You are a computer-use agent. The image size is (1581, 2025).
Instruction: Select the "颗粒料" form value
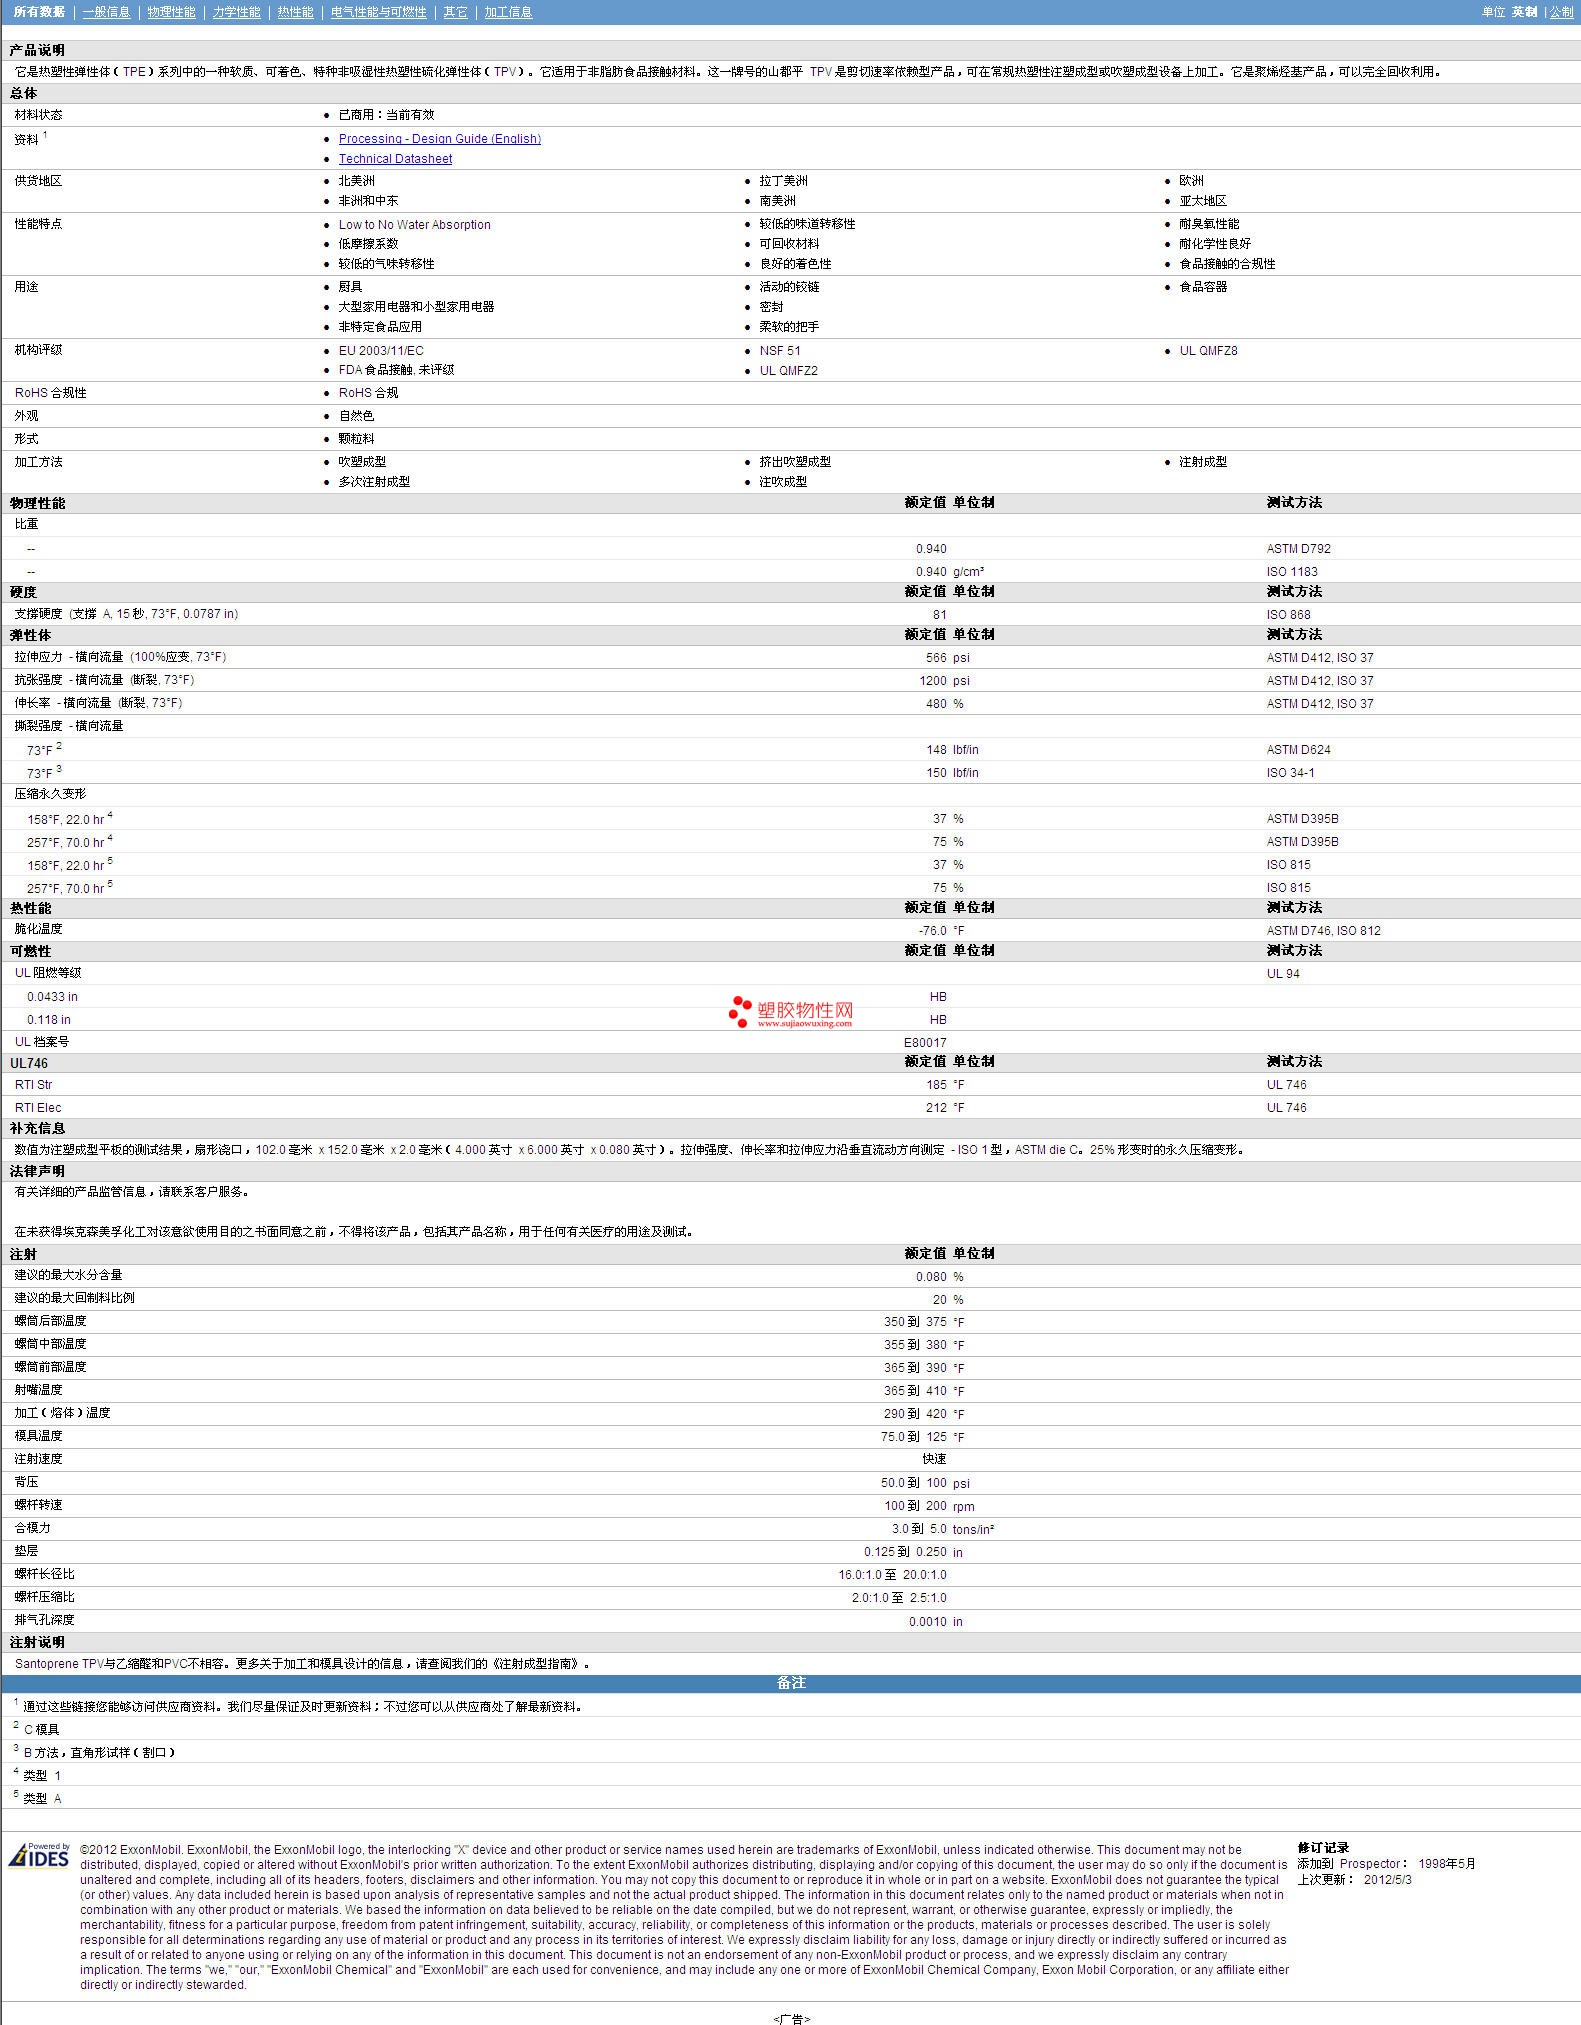[x=356, y=439]
